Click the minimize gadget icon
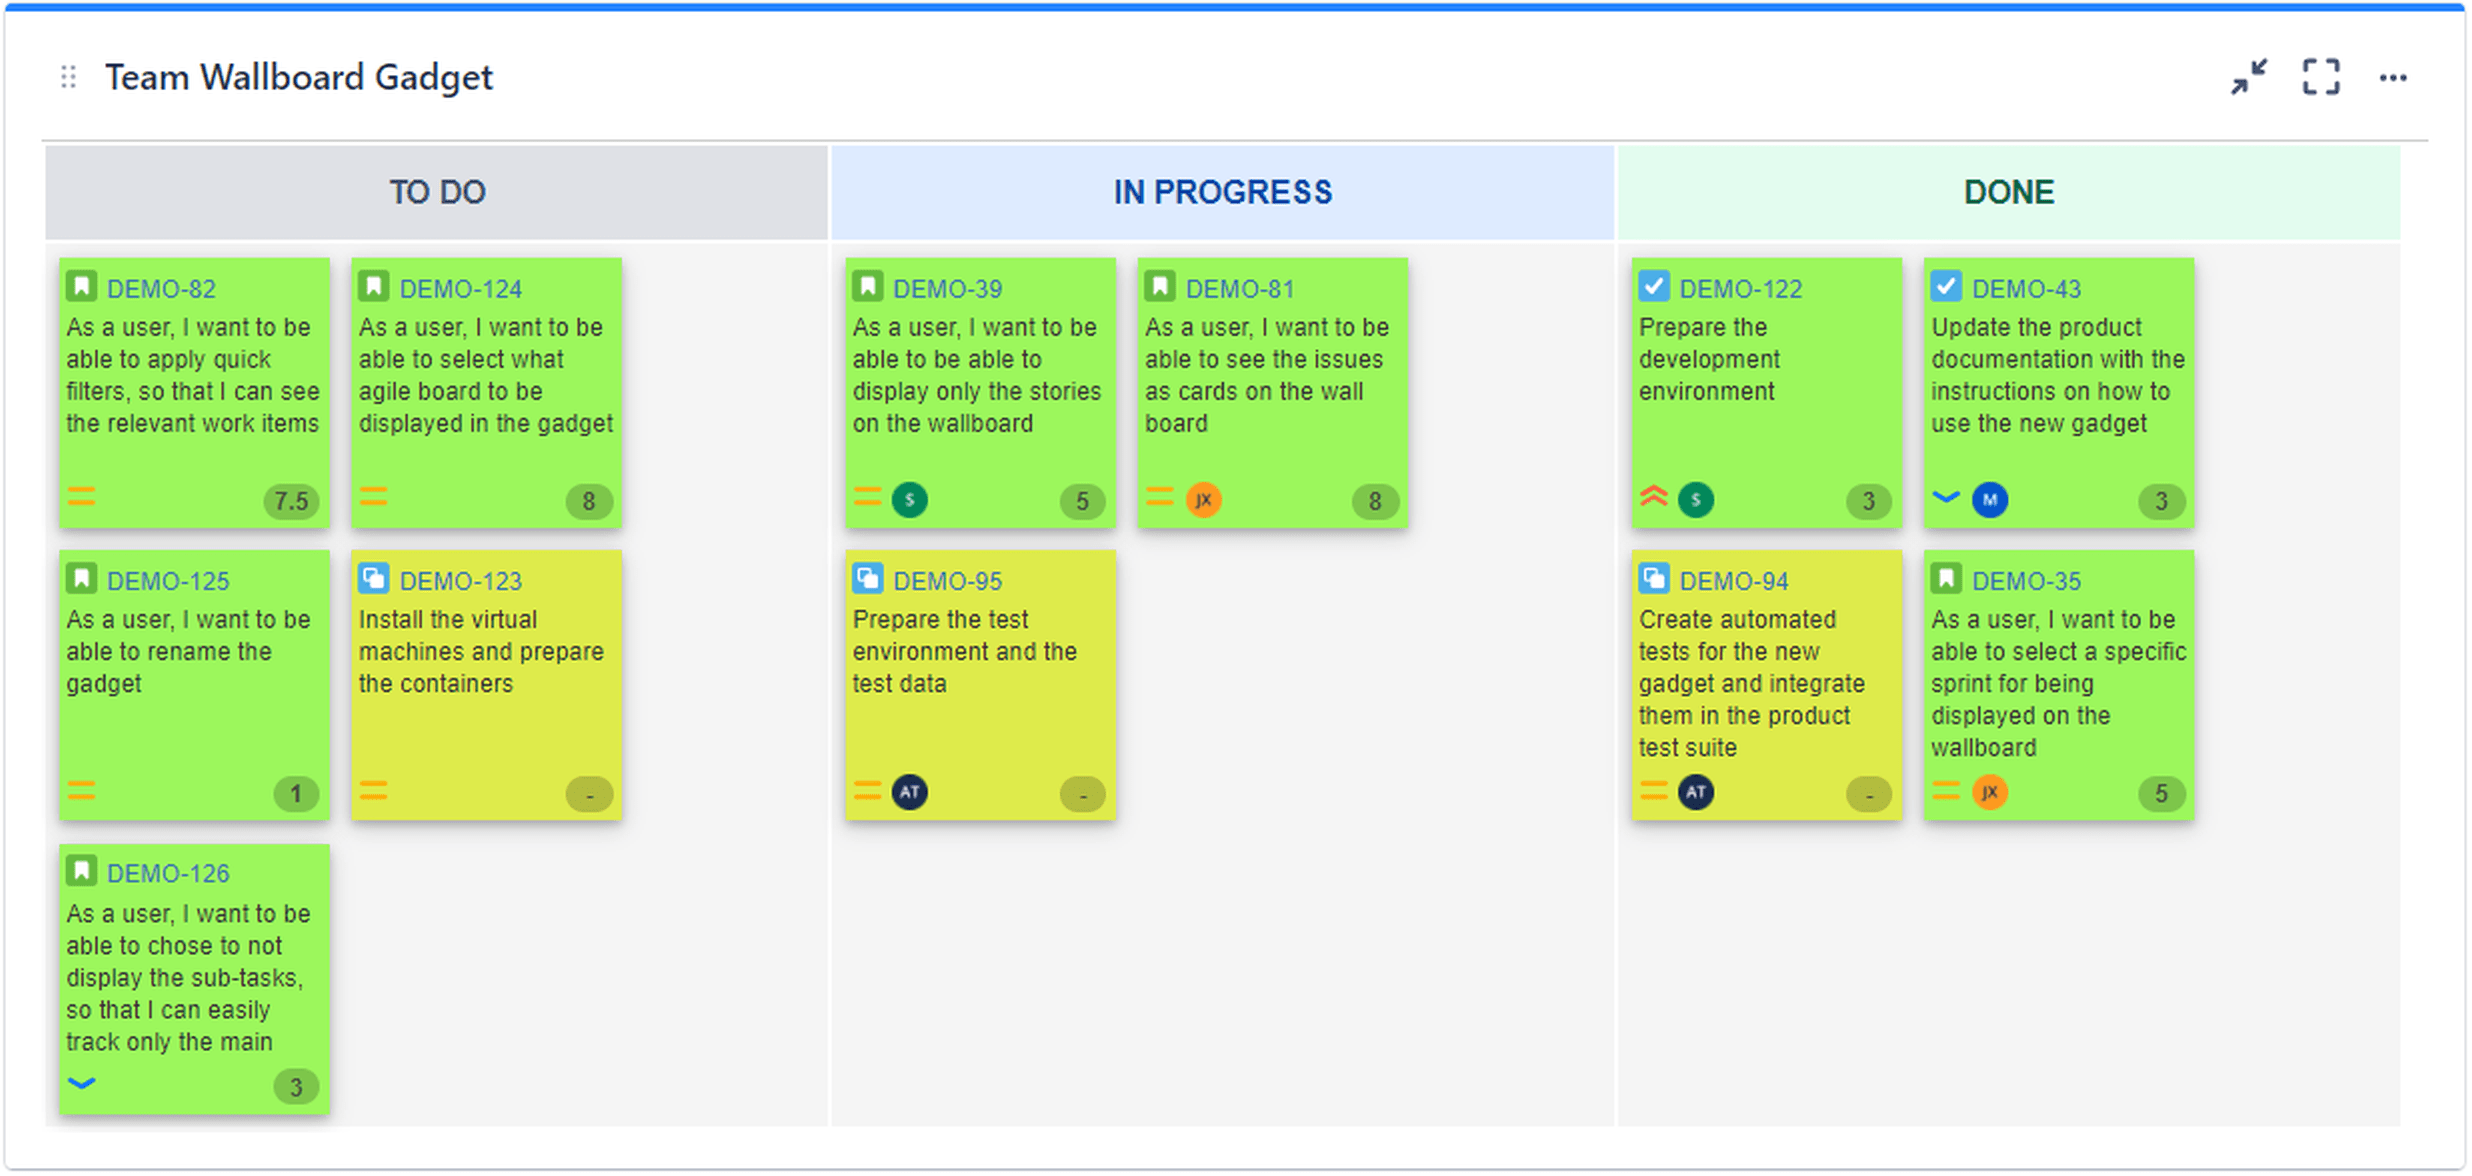This screenshot has height=1176, width=2472. pyautogui.click(x=2249, y=77)
